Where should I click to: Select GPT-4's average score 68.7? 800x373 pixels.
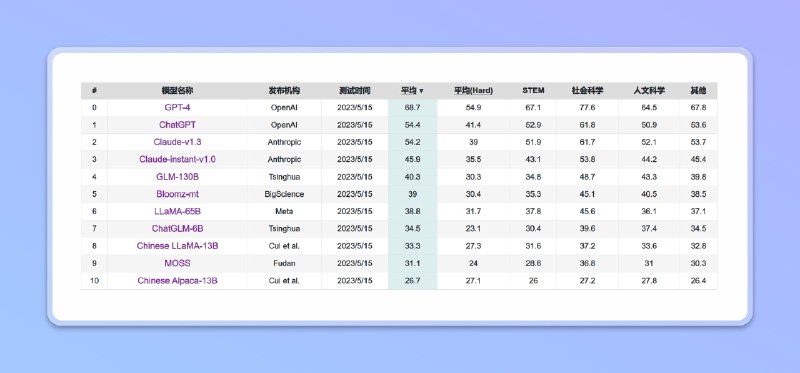coord(412,108)
